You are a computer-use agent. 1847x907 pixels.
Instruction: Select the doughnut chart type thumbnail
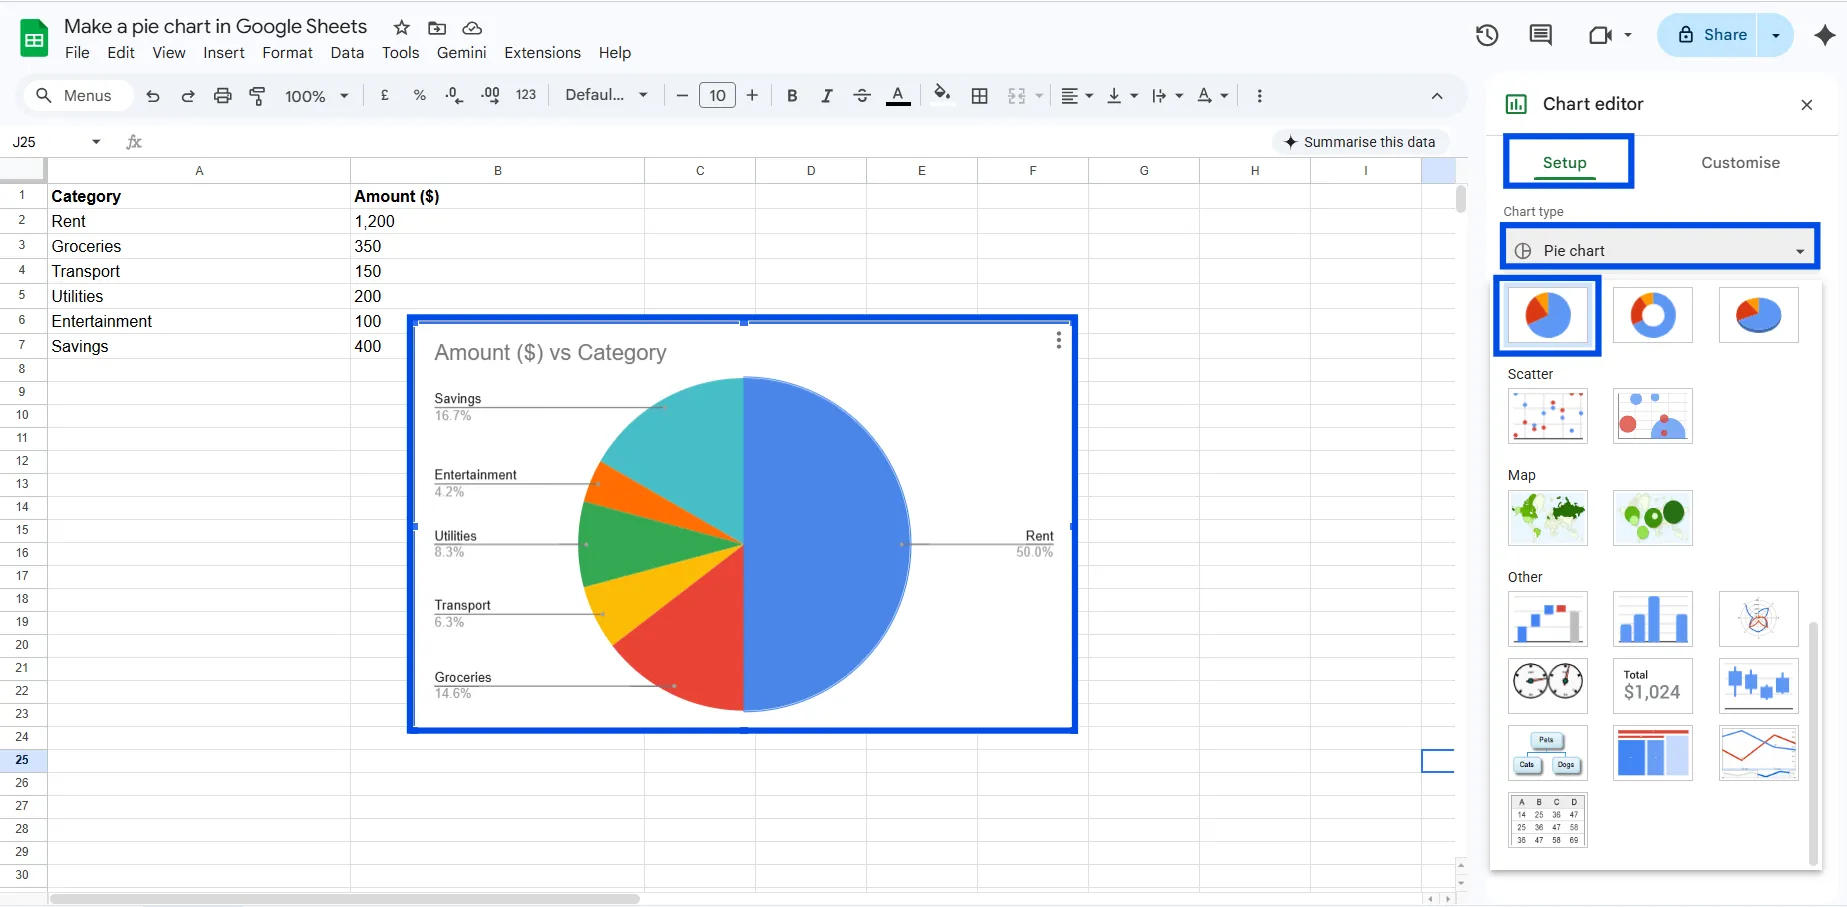(1652, 315)
